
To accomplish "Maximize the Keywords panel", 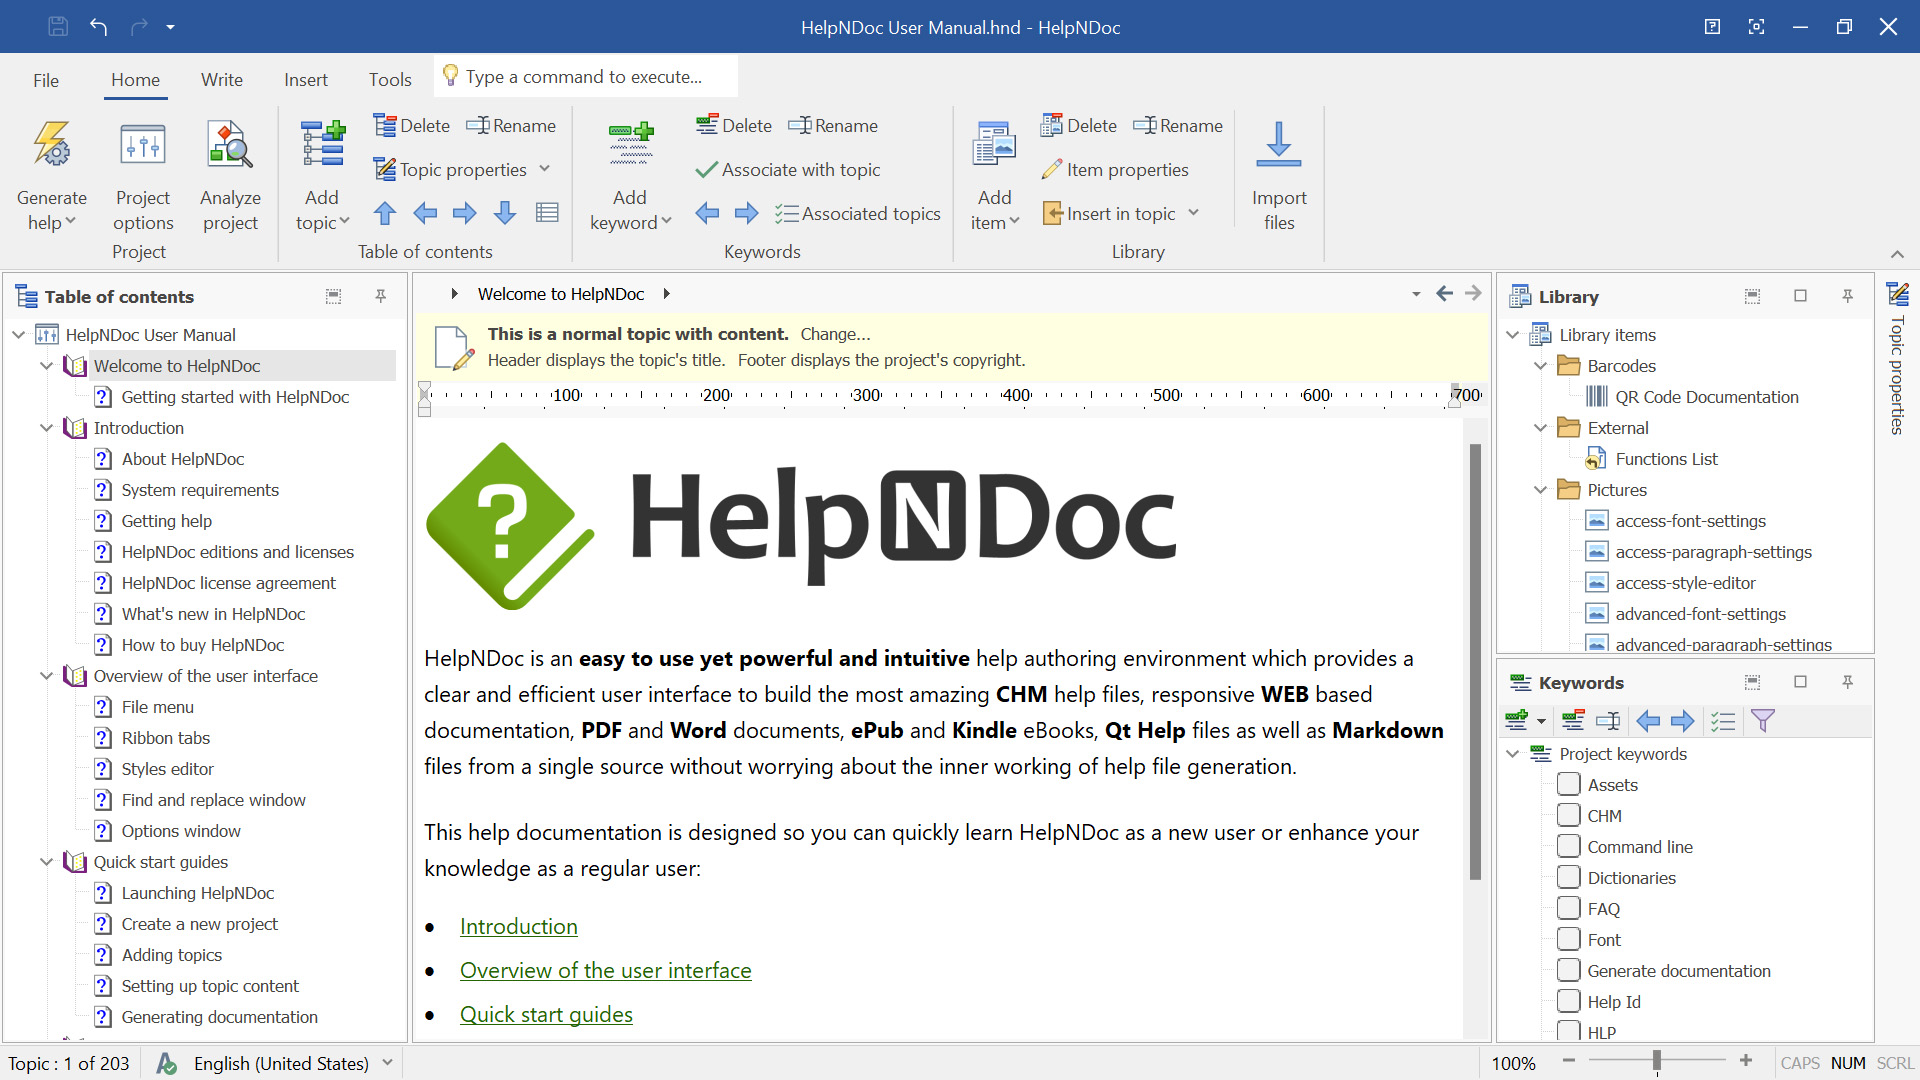I will coord(1800,682).
